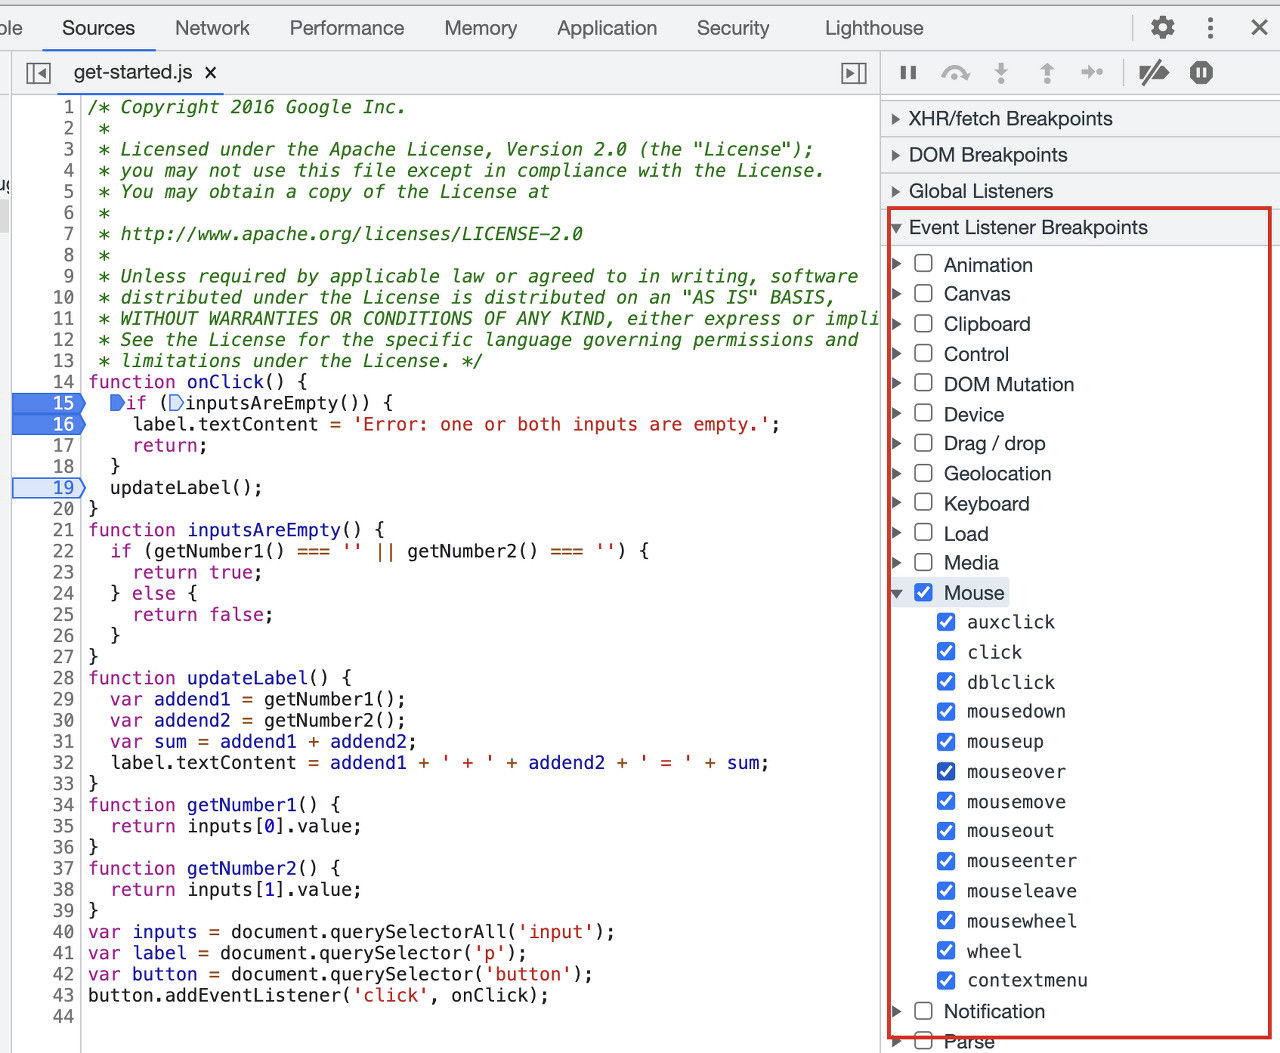
Task: Close the get-started.js file tab
Action: pyautogui.click(x=210, y=73)
